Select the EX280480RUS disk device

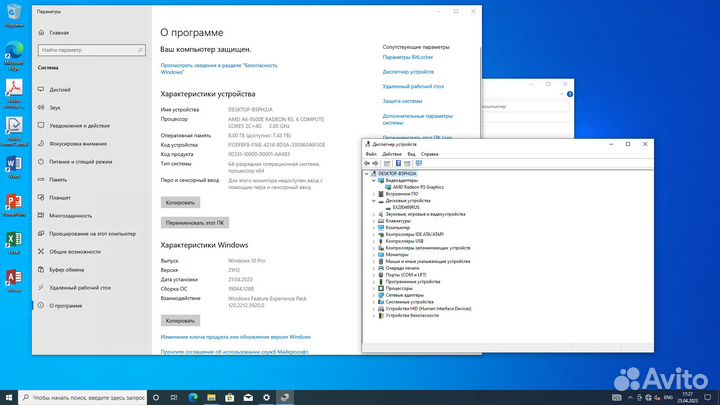[405, 208]
